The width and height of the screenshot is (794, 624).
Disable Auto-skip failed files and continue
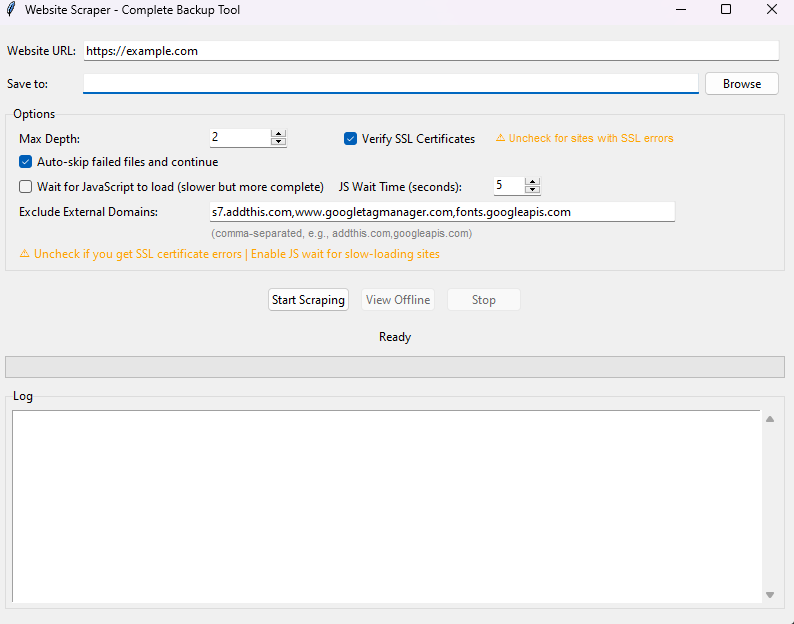26,162
